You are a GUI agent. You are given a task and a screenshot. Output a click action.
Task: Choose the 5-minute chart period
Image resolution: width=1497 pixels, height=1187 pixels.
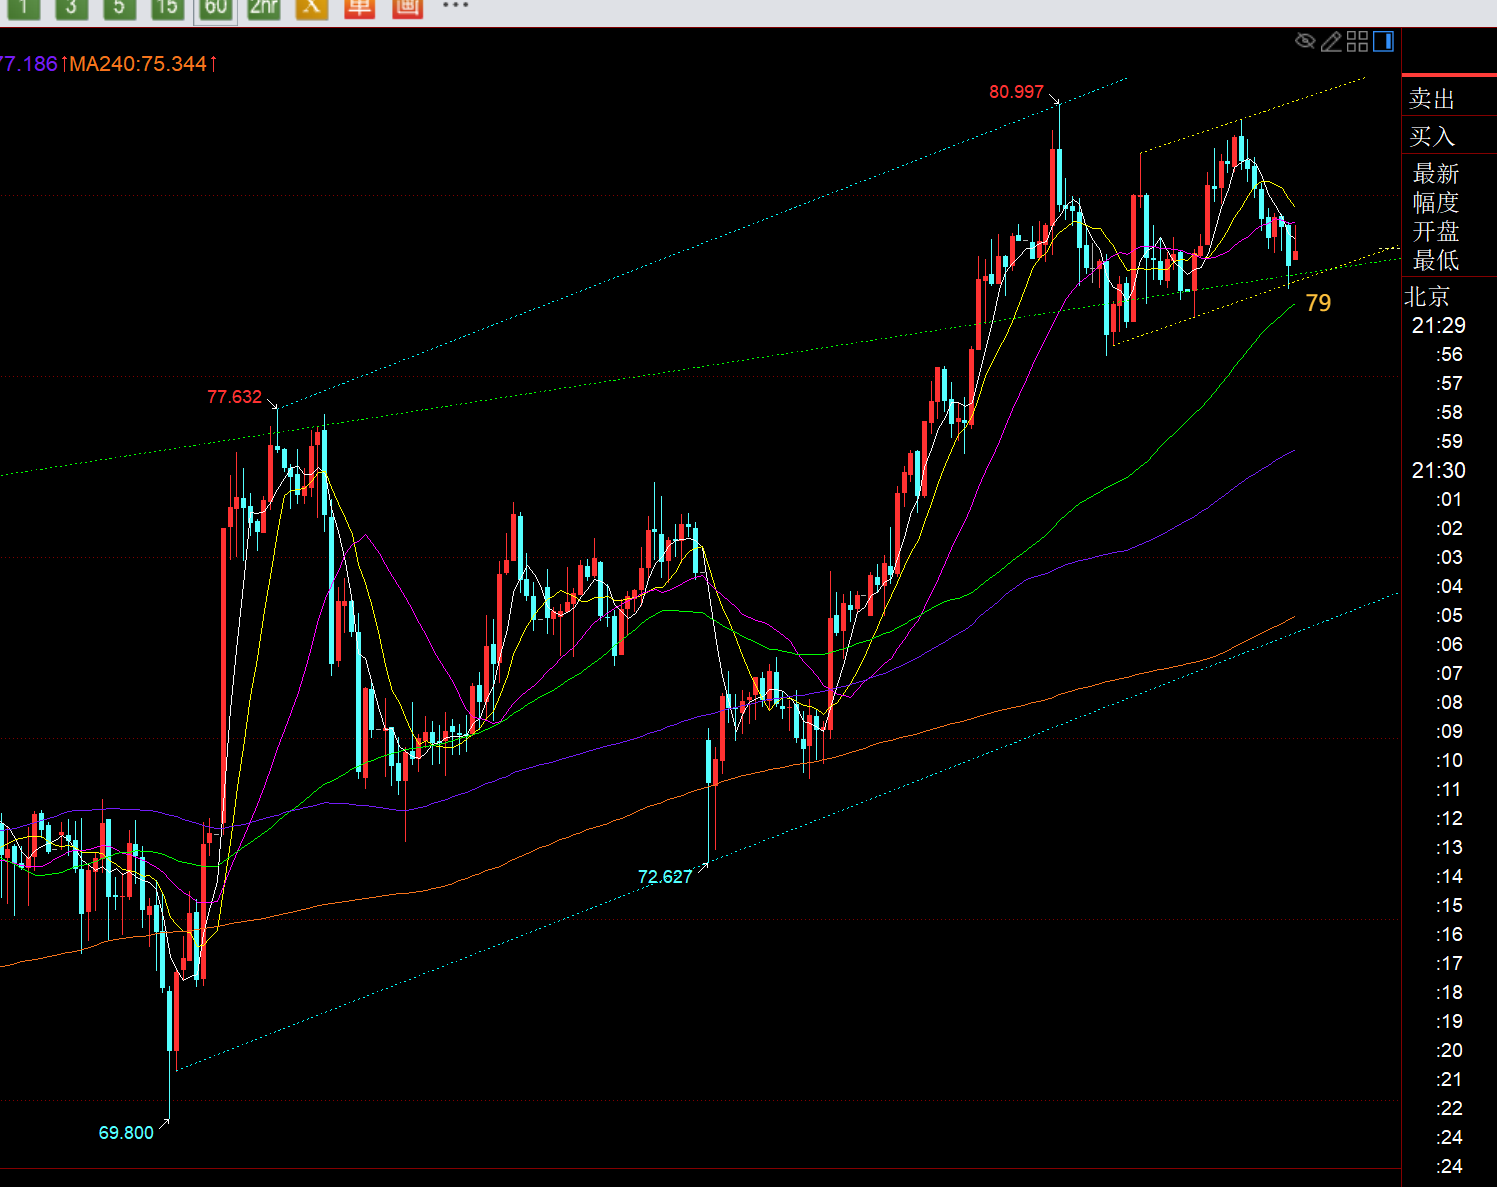coord(119,7)
